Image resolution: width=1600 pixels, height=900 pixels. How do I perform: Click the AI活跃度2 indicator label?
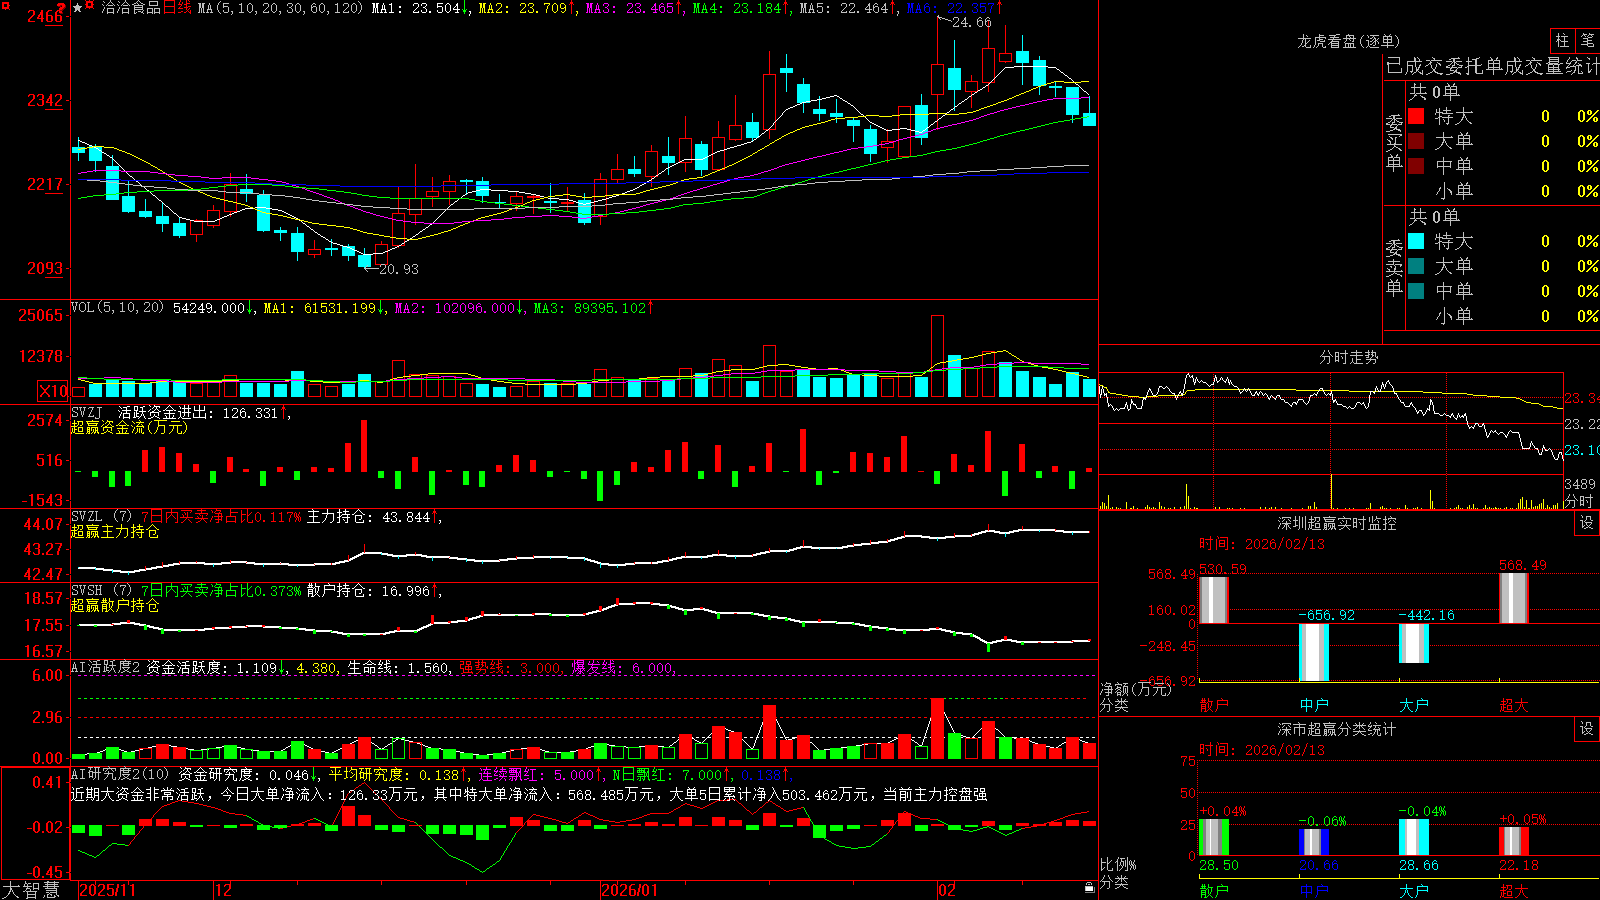[x=106, y=667]
